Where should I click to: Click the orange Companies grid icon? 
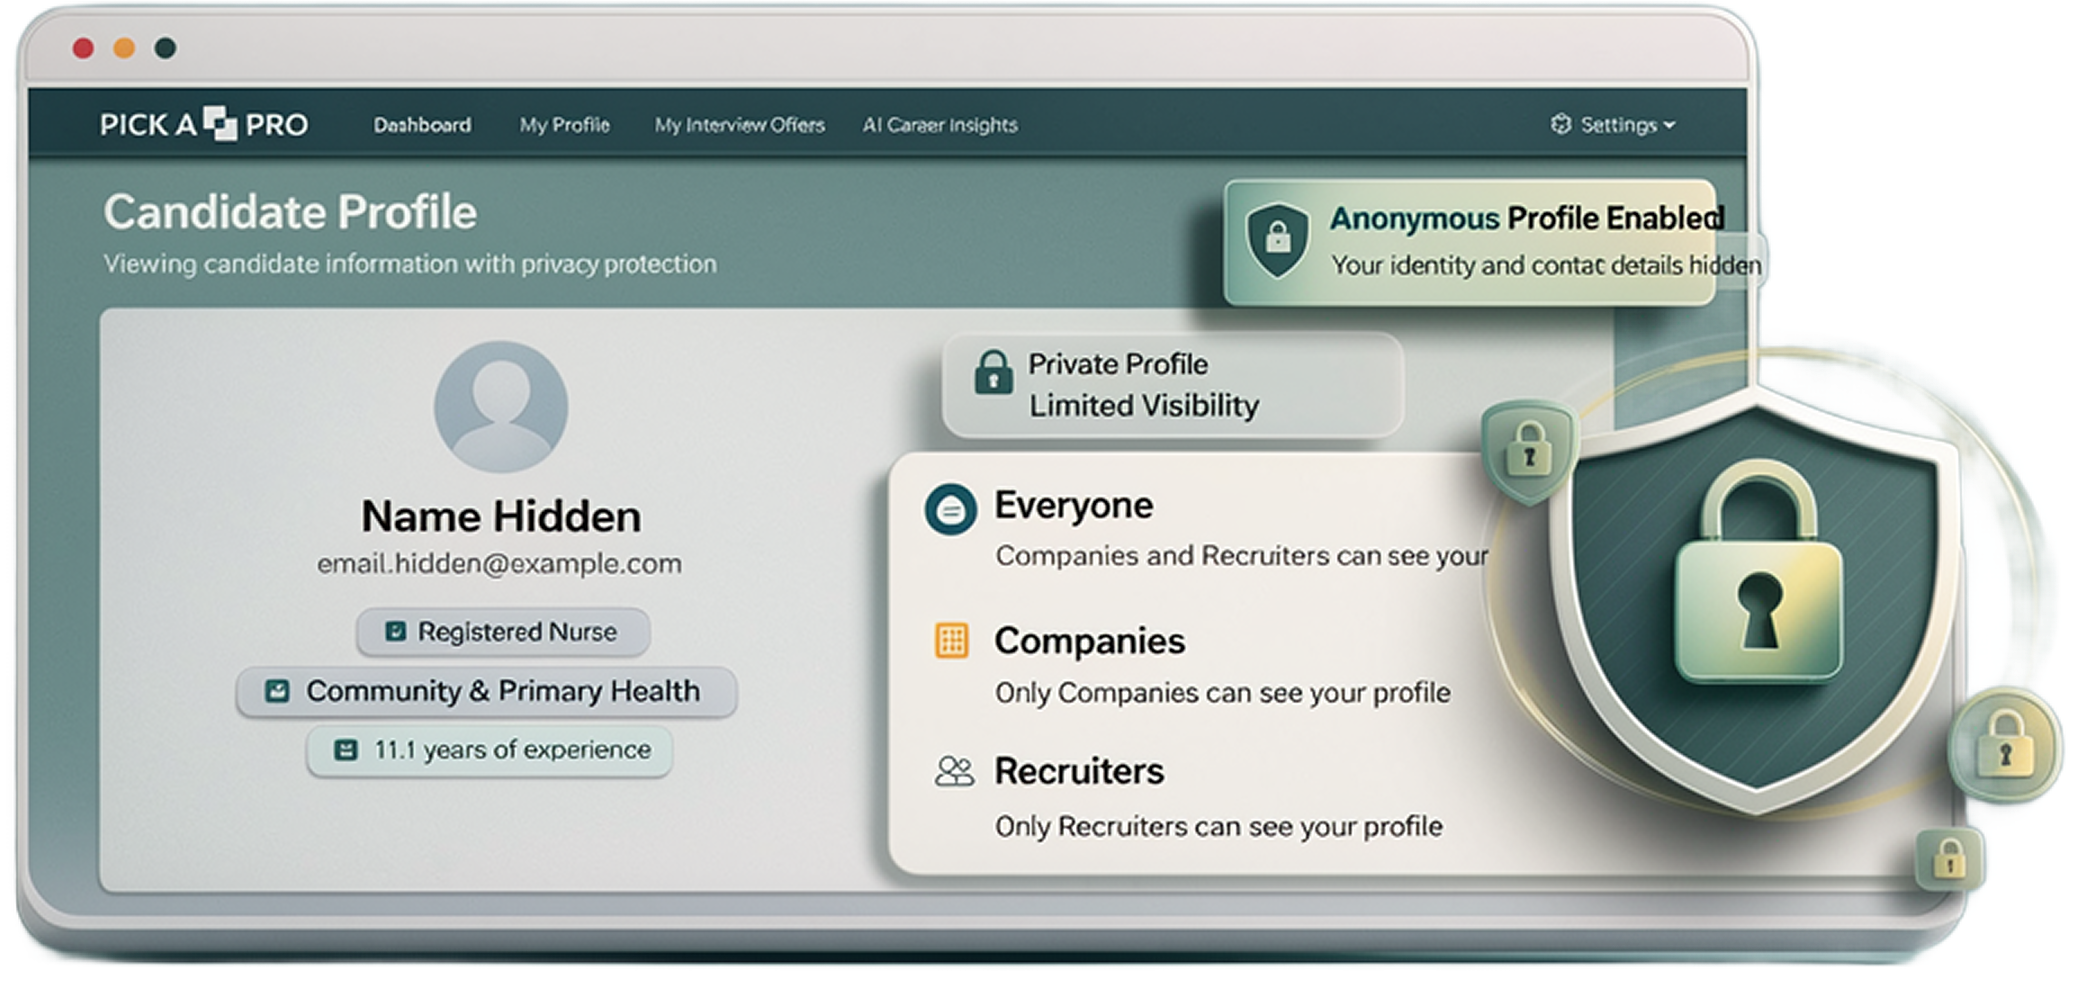tap(950, 641)
